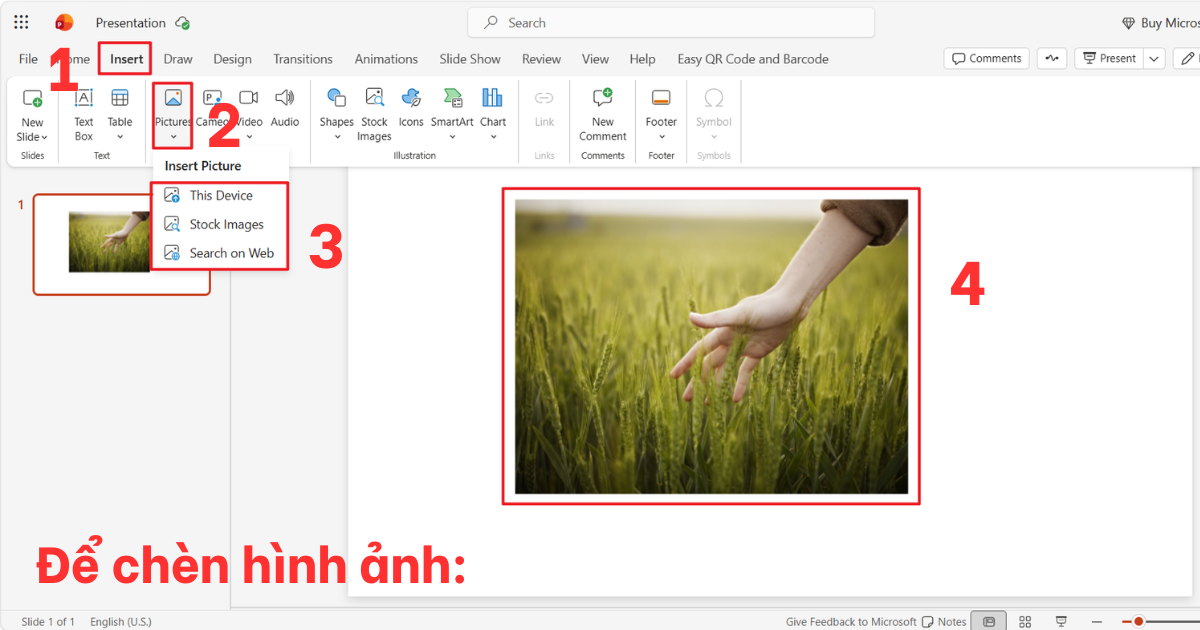Click the Link ribbon icon
1200x630 pixels.
point(544,98)
